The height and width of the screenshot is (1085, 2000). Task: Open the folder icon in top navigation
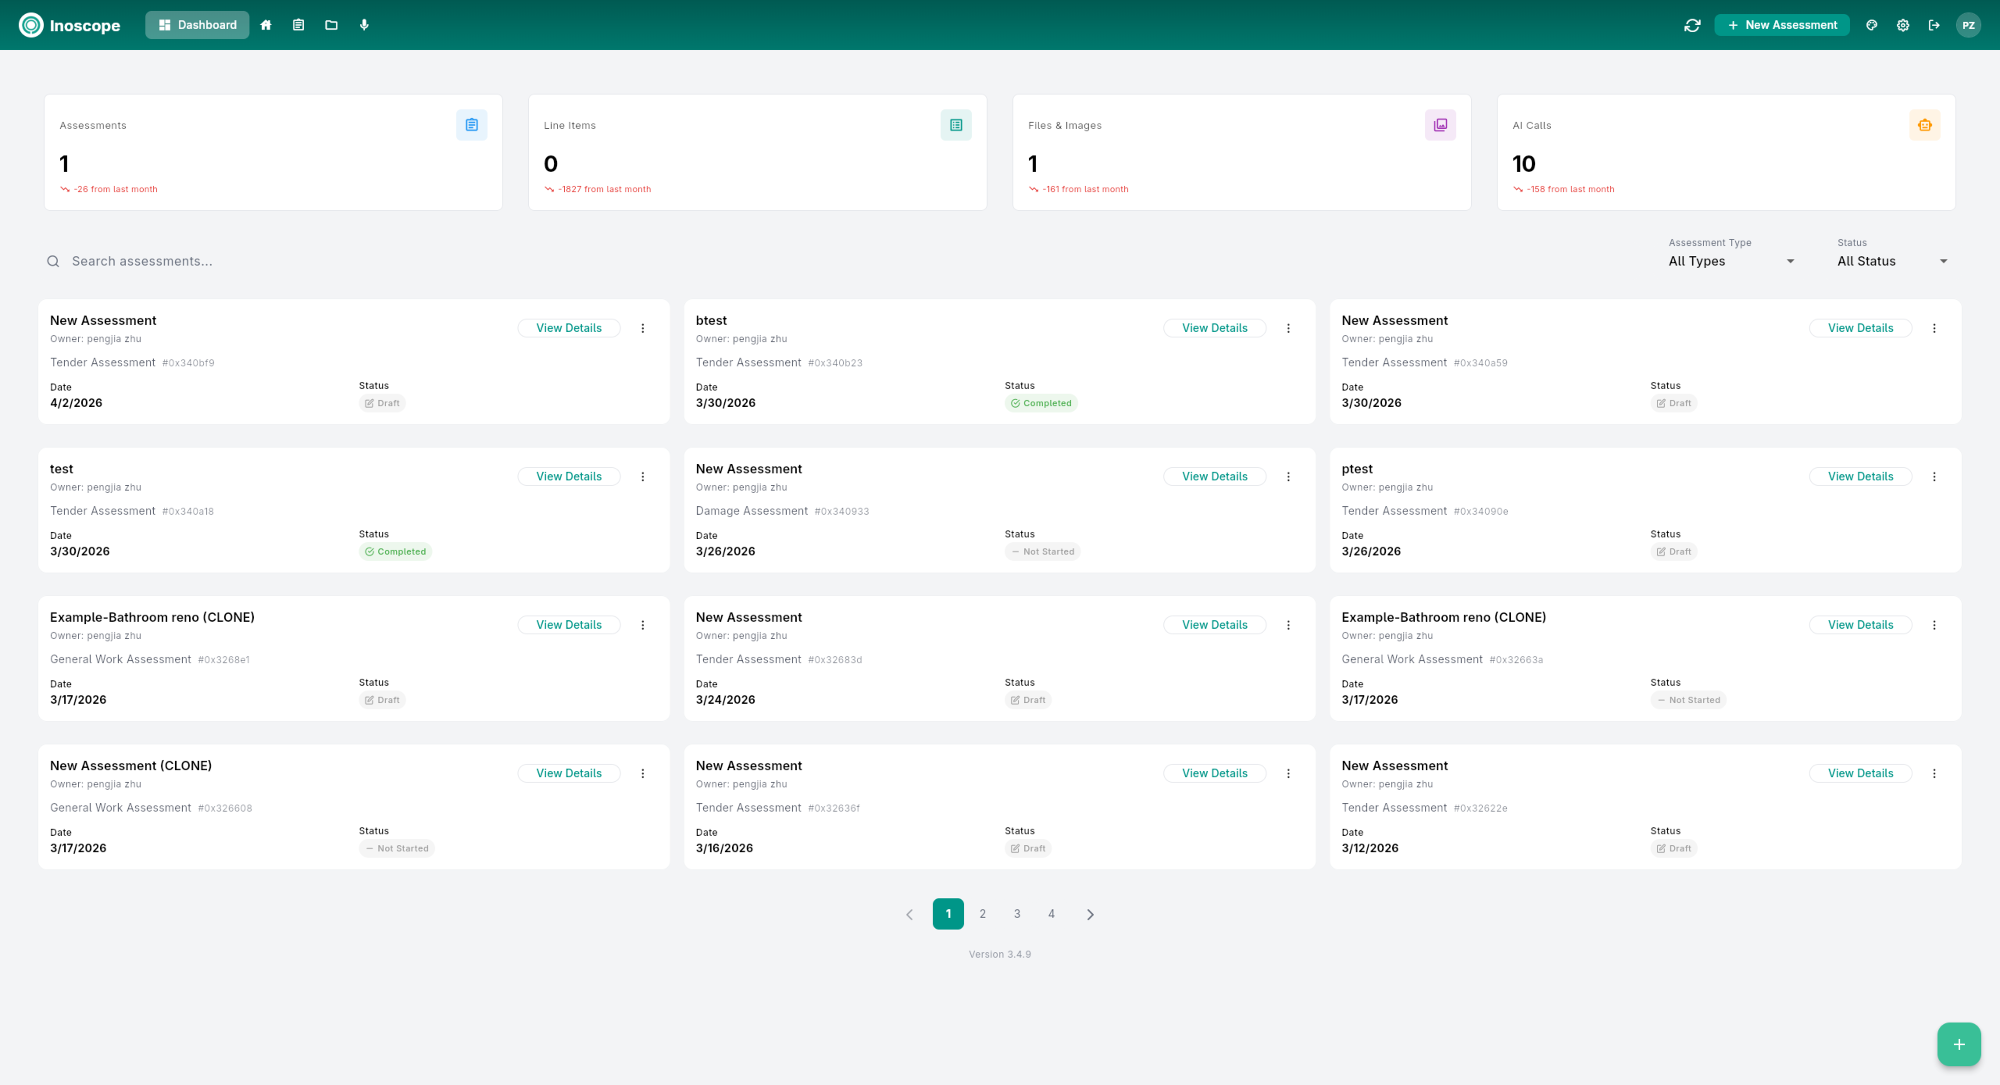(331, 25)
